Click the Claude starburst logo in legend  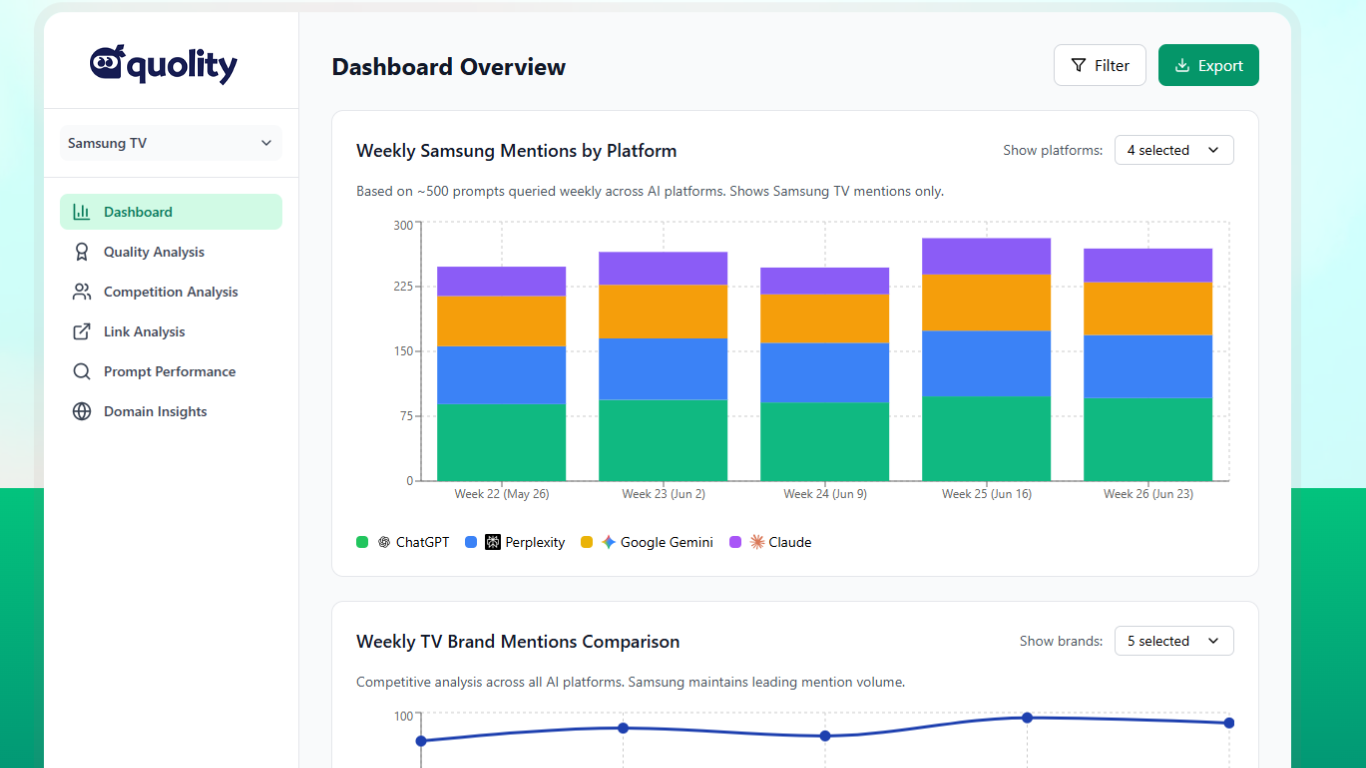coord(757,542)
